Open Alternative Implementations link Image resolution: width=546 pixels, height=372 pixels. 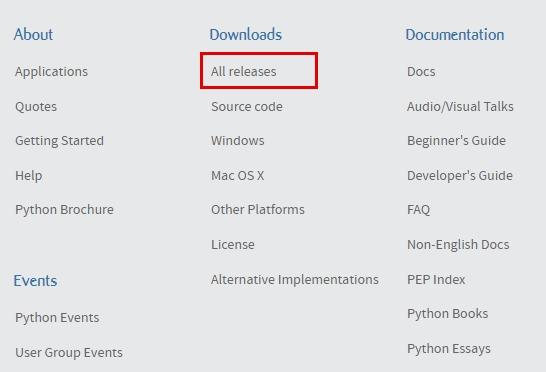point(295,279)
